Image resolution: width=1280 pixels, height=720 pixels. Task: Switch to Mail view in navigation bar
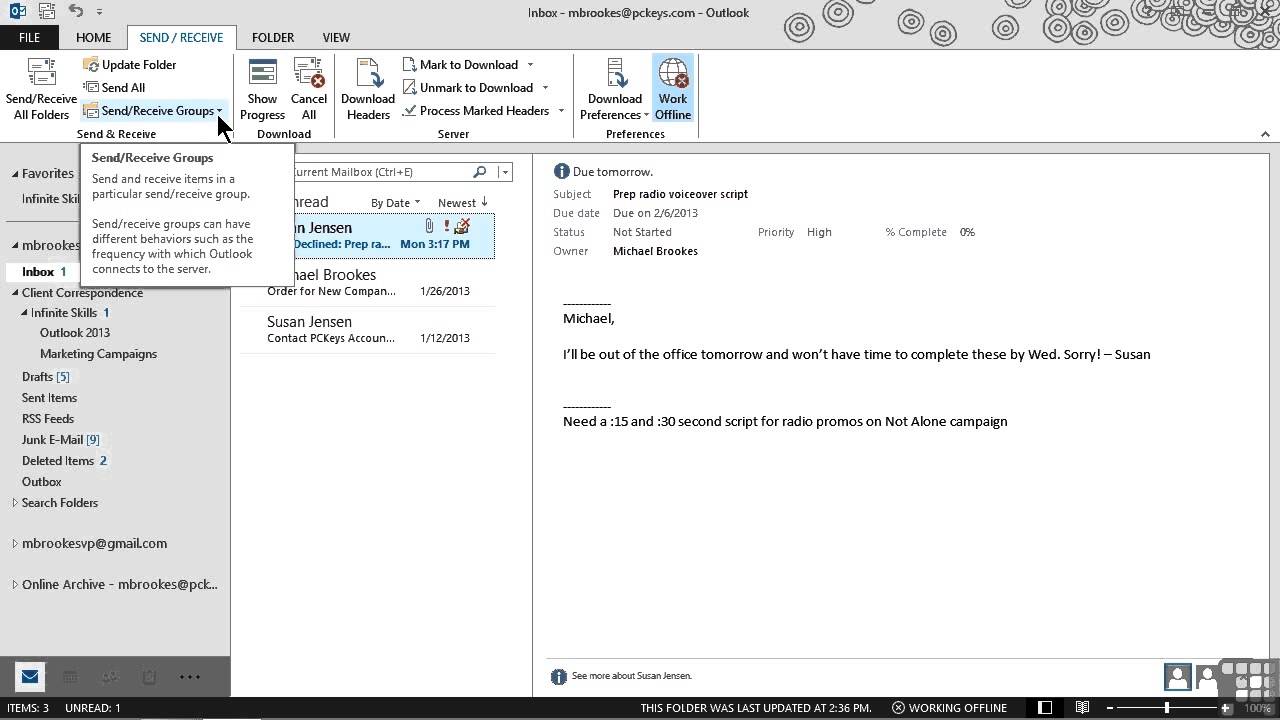coord(29,677)
